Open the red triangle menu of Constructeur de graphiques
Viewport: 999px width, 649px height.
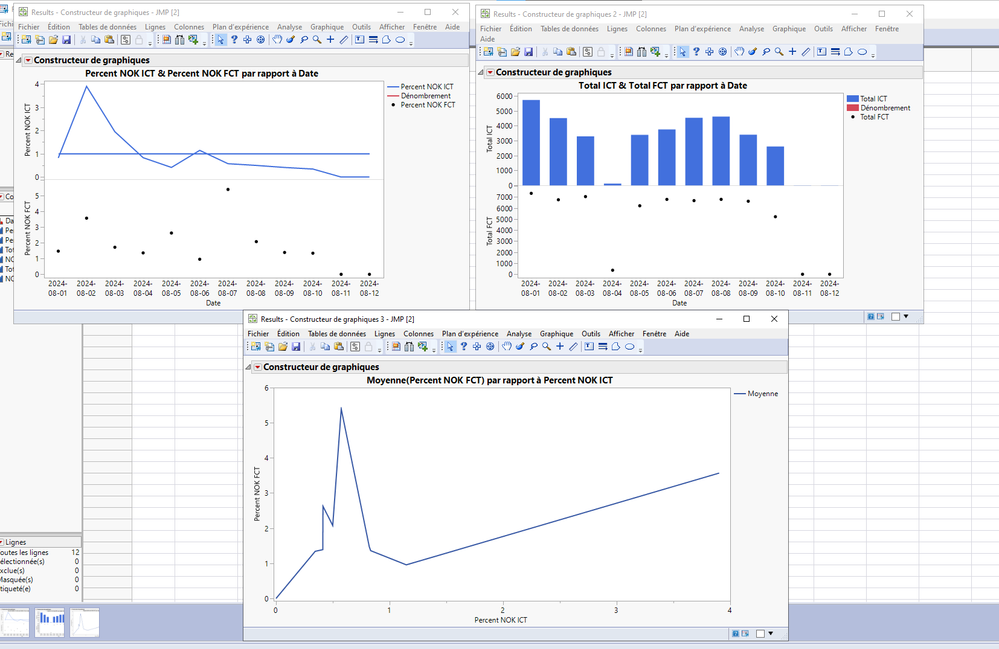pos(28,61)
